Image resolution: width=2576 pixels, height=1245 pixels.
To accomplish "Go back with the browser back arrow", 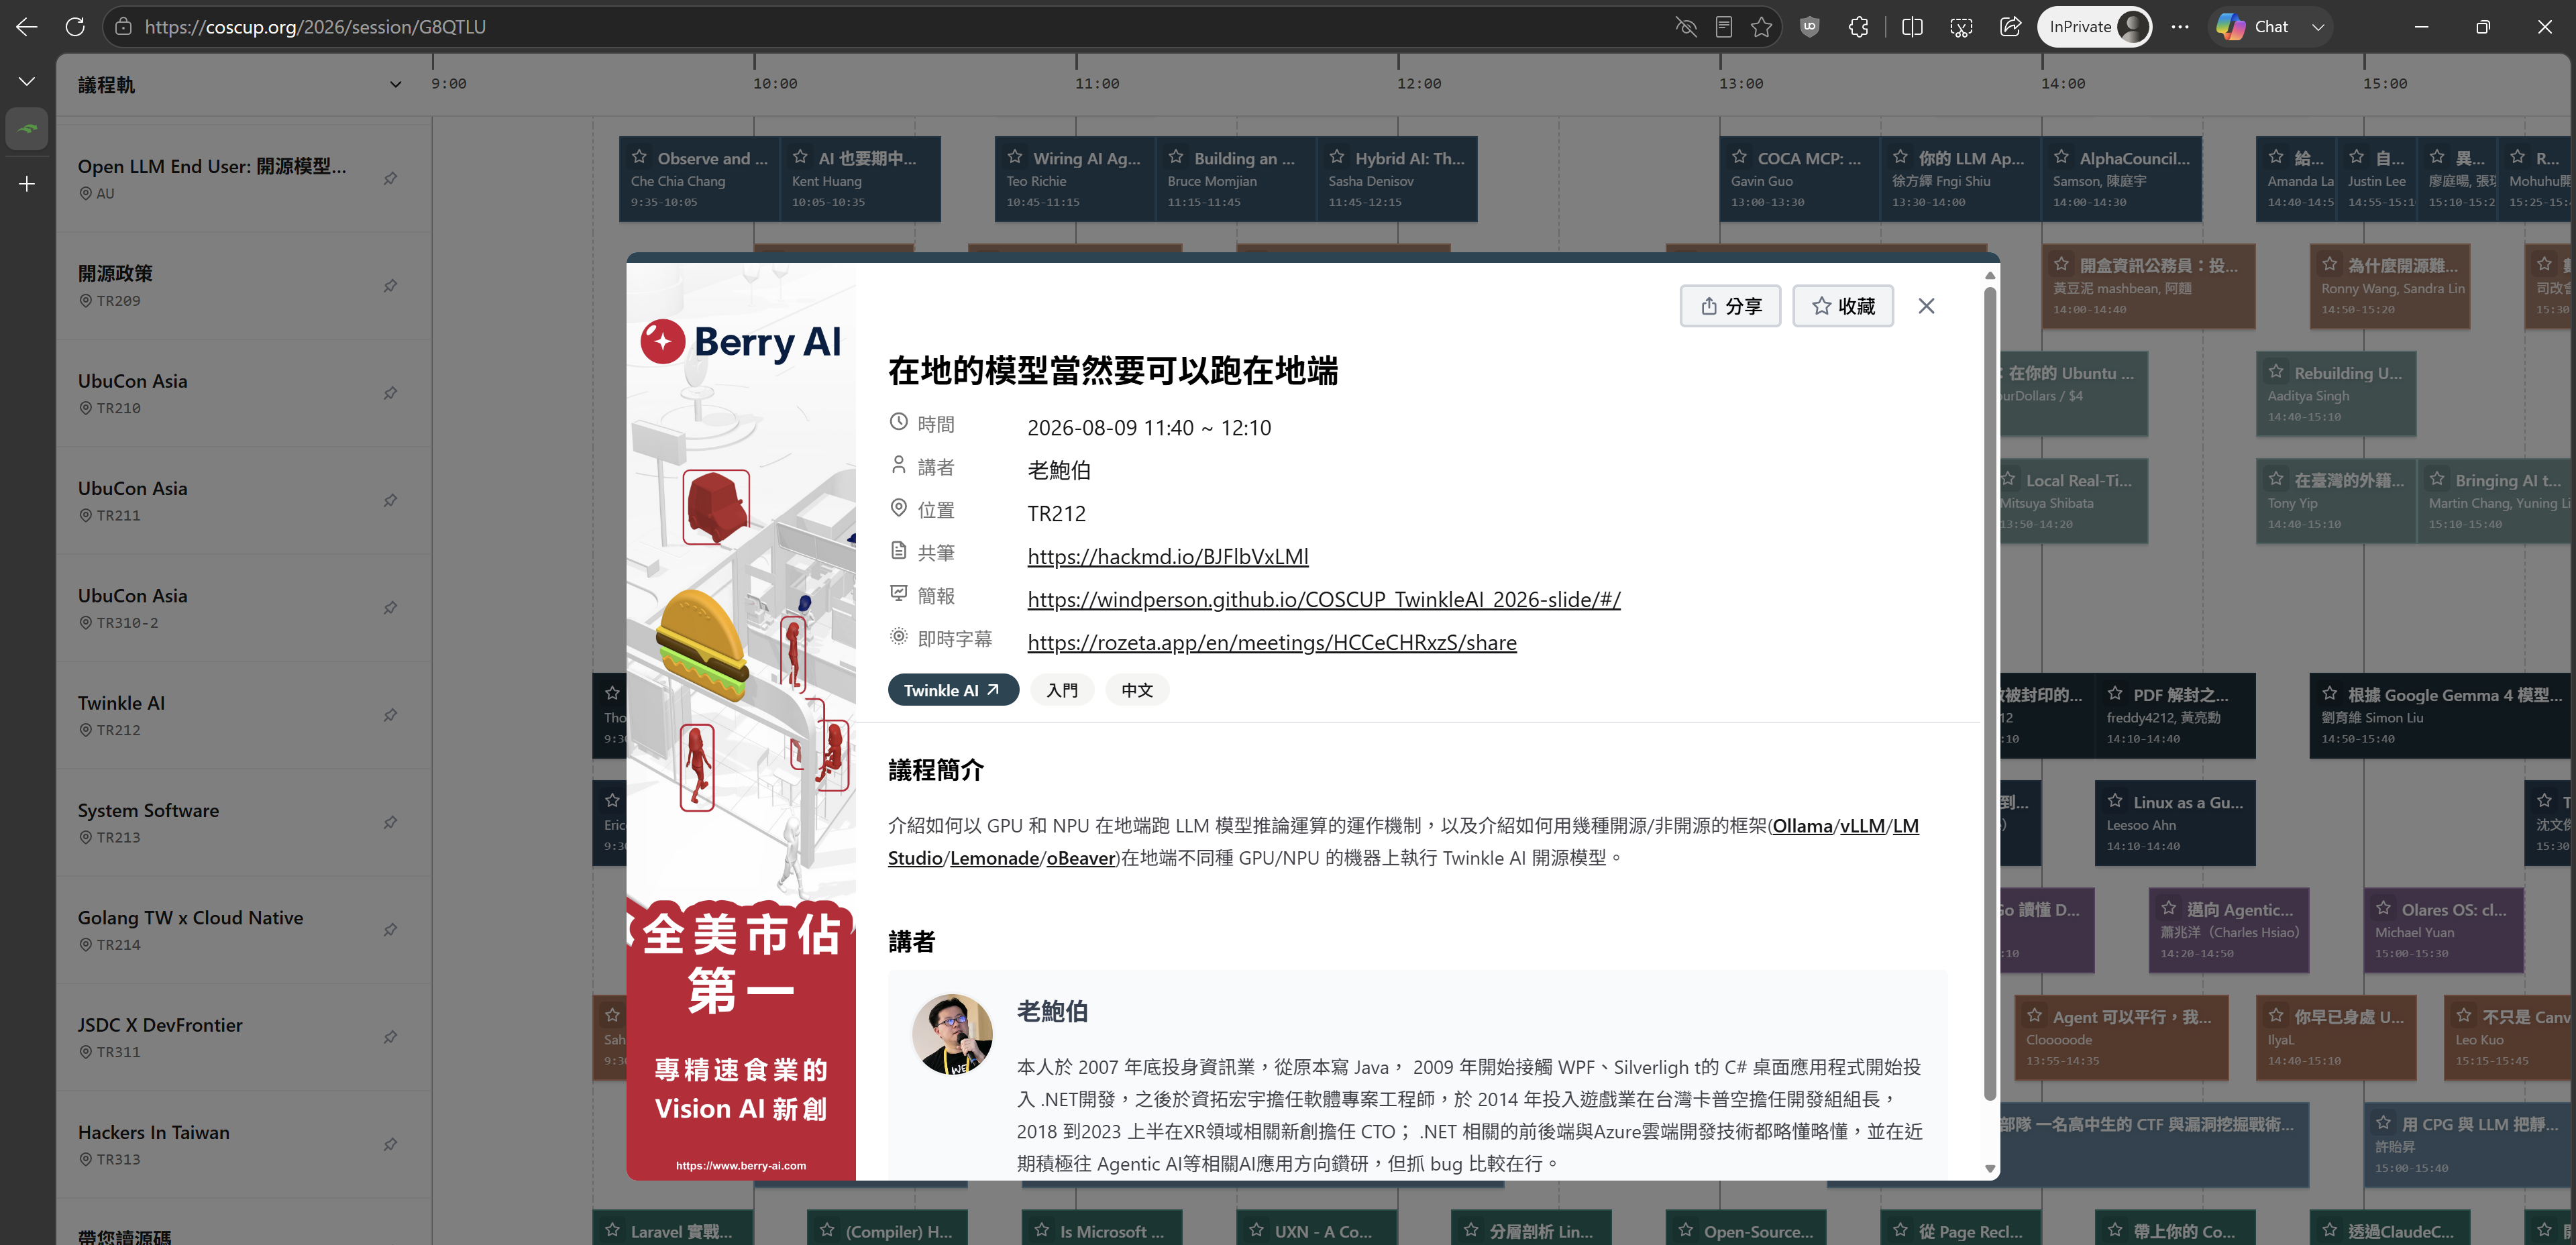I will [x=27, y=27].
